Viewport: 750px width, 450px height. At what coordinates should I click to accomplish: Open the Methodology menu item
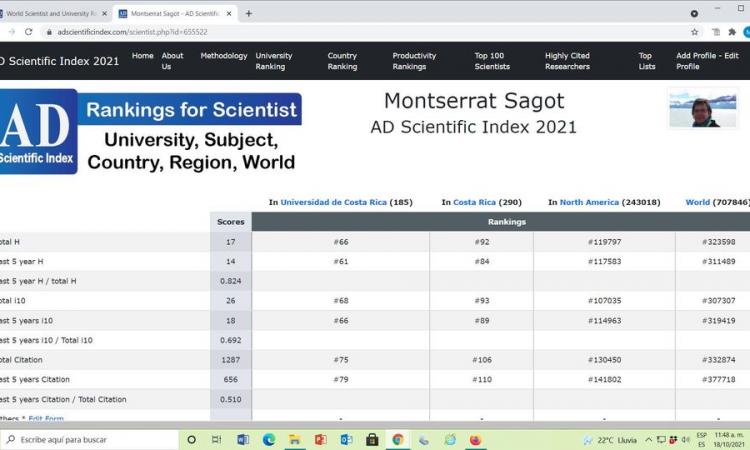[x=223, y=55]
